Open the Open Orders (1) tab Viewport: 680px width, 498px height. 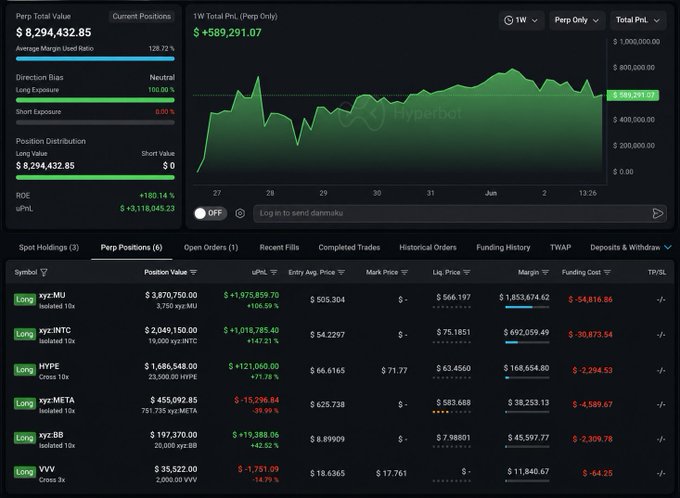pyautogui.click(x=211, y=247)
